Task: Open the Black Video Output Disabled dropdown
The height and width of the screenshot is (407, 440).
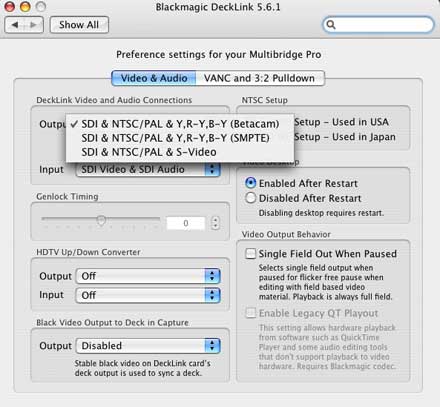Action: 148,346
